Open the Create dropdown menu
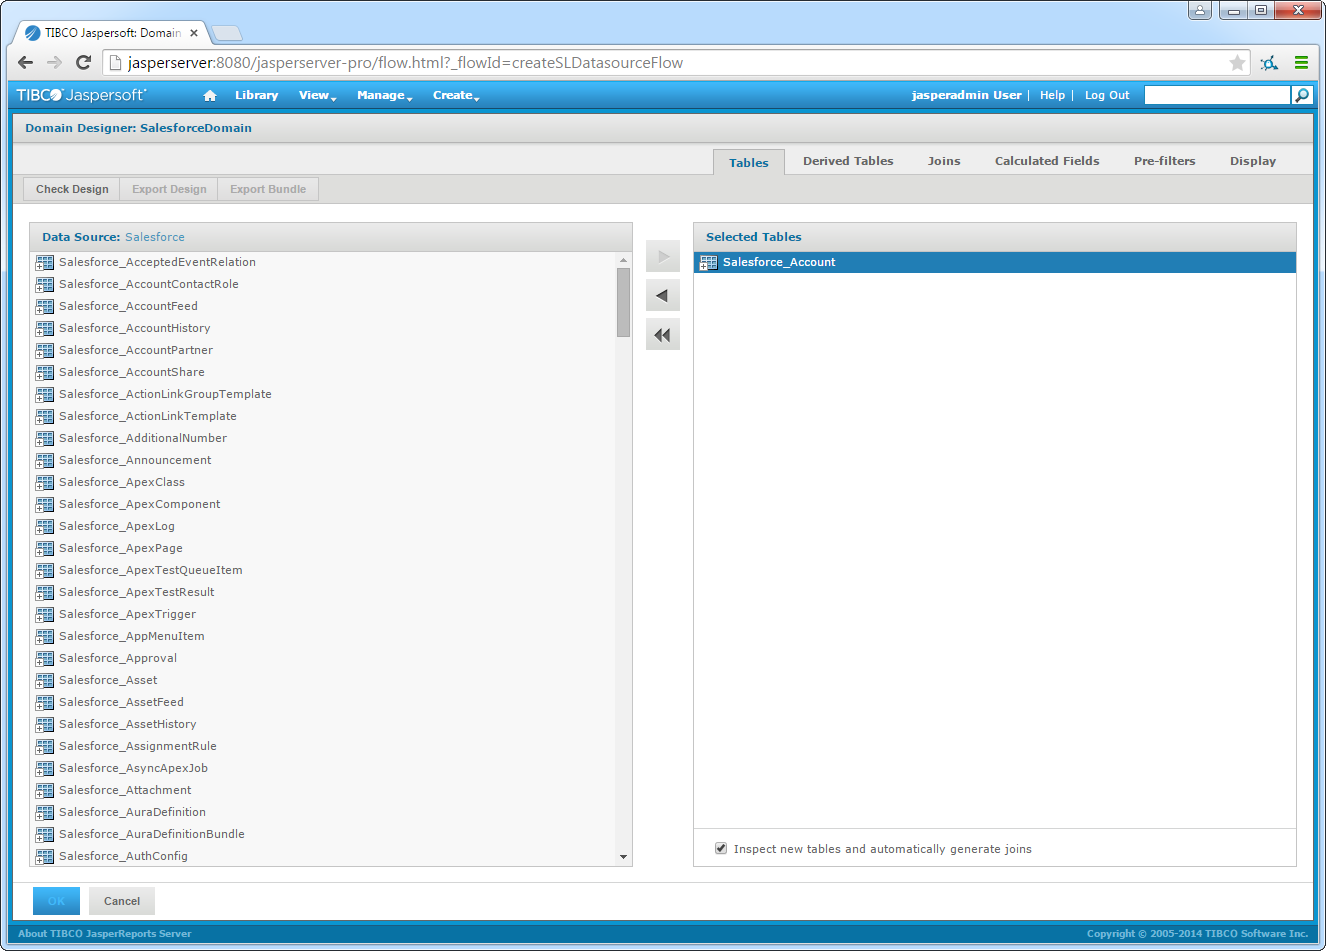 tap(456, 96)
